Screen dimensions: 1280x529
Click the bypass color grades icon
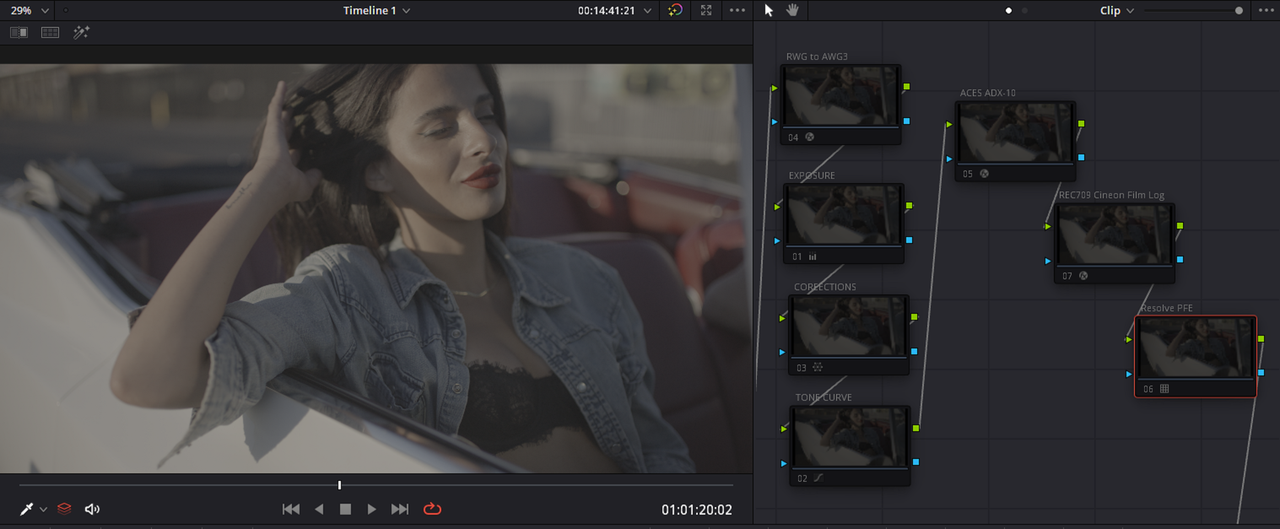click(676, 10)
